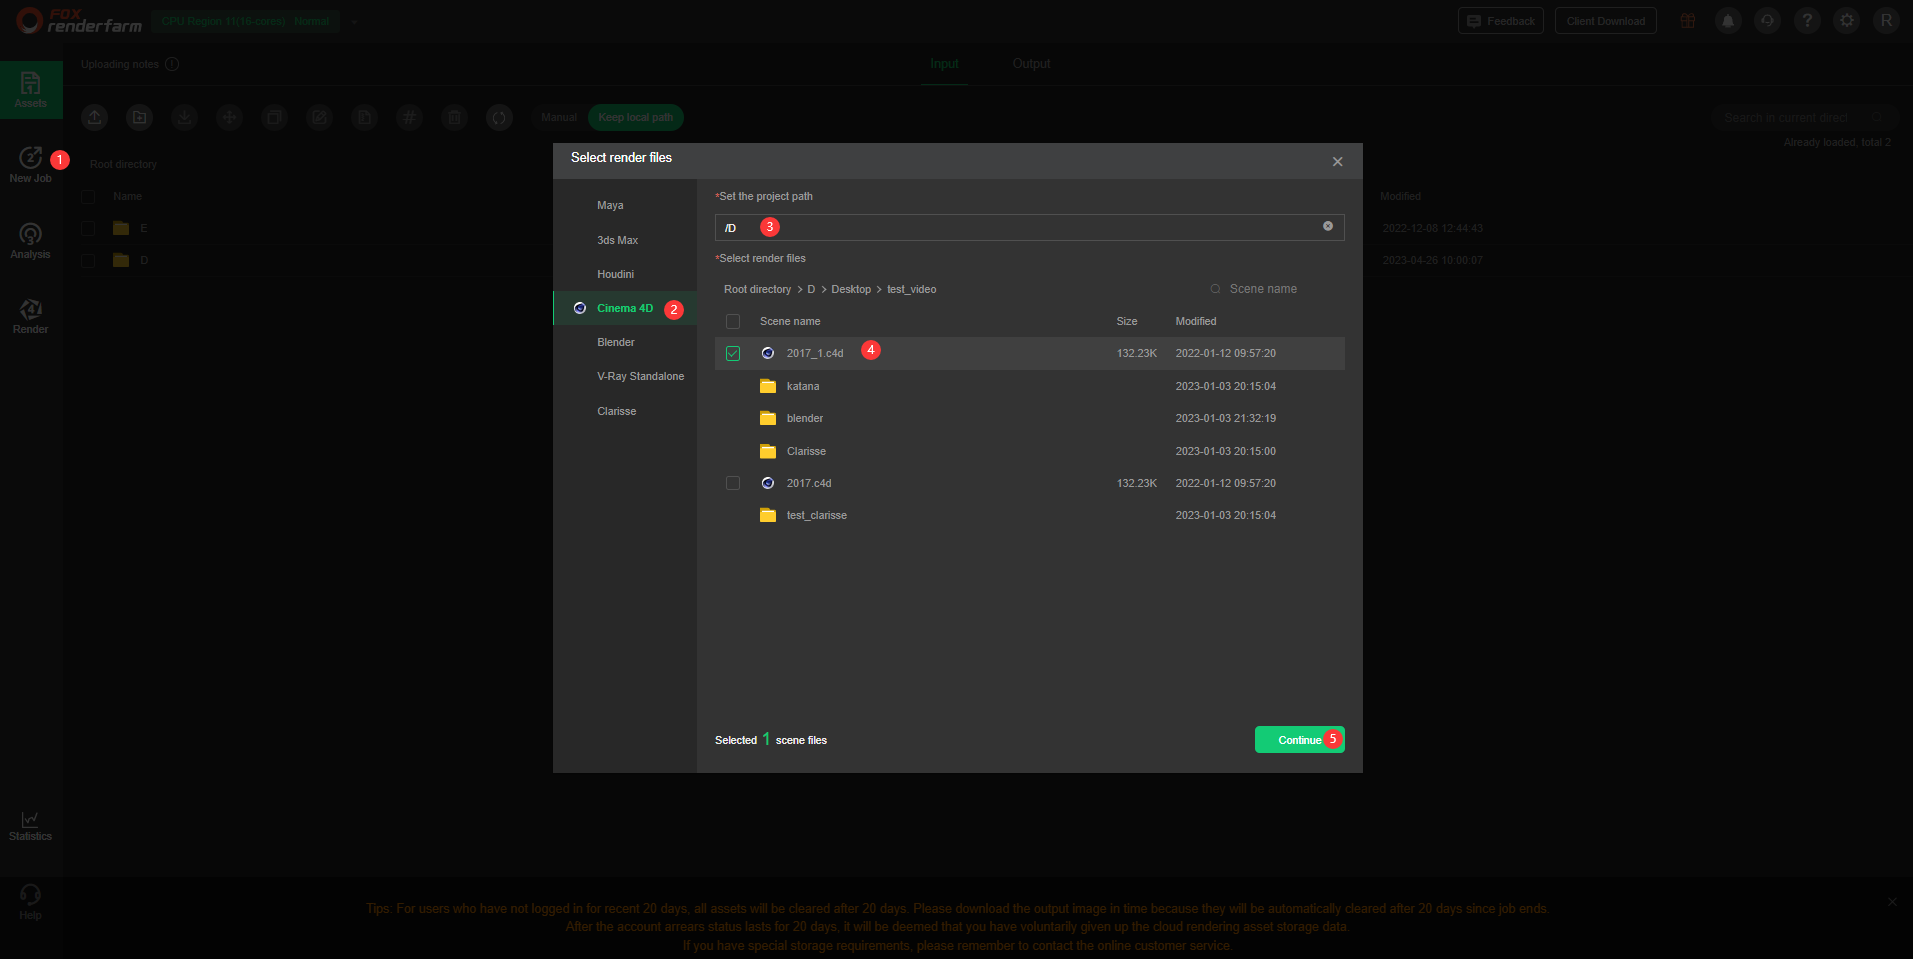Click the Client Download button
The height and width of the screenshot is (959, 1913).
pos(1606,21)
